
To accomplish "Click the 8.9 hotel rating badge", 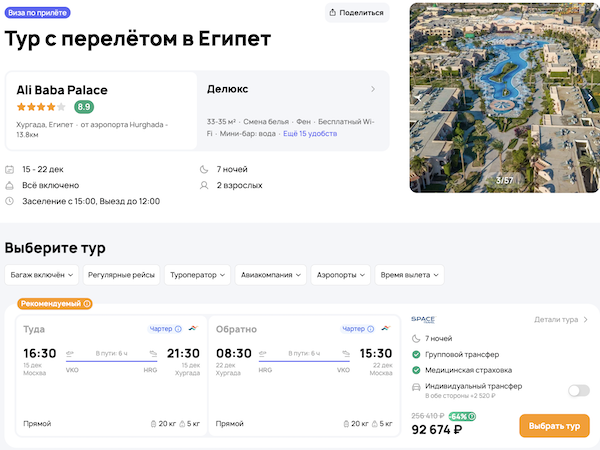I will [x=84, y=107].
